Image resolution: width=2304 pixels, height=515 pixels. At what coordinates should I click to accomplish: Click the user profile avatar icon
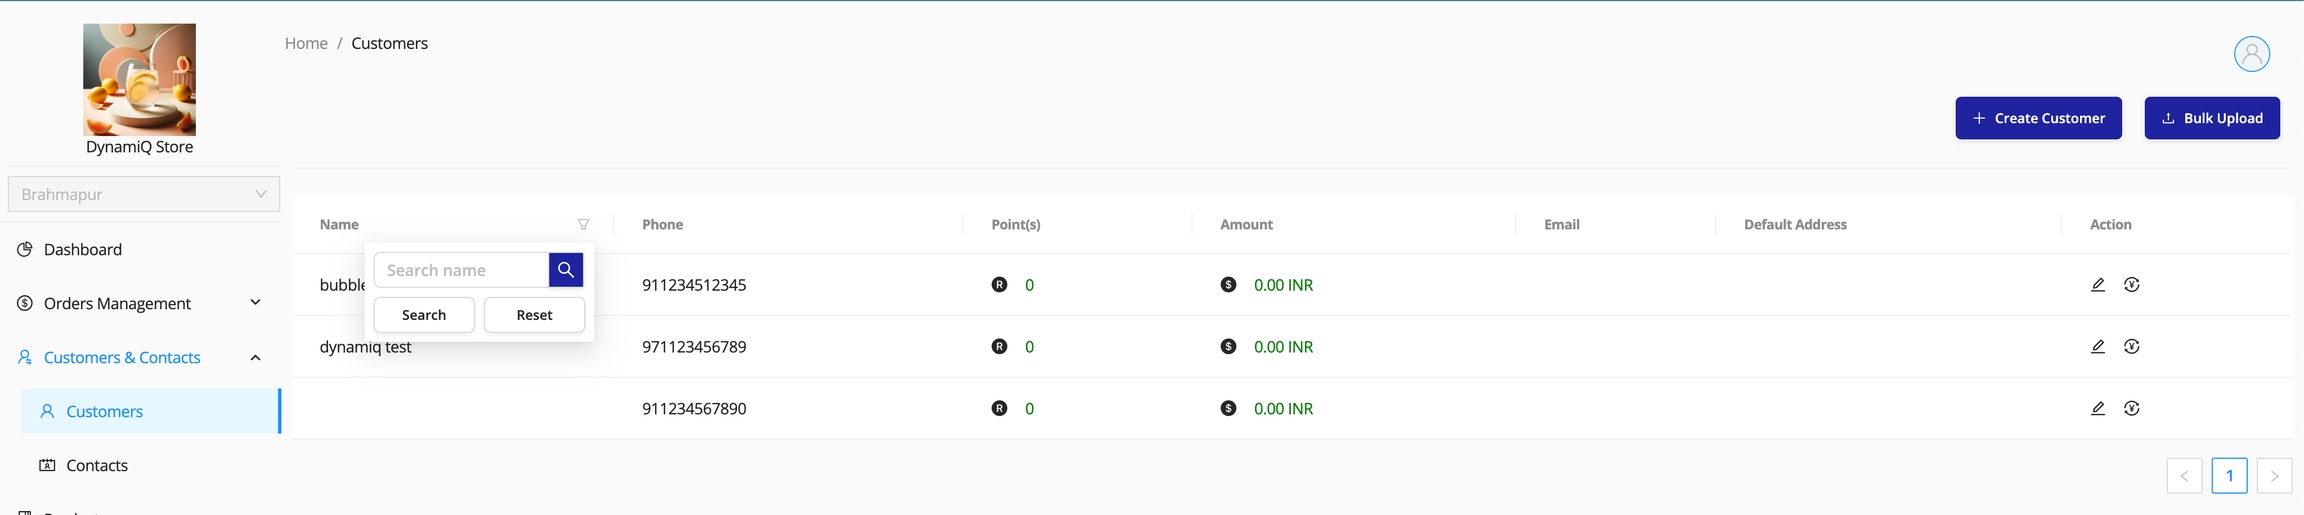pos(2251,54)
